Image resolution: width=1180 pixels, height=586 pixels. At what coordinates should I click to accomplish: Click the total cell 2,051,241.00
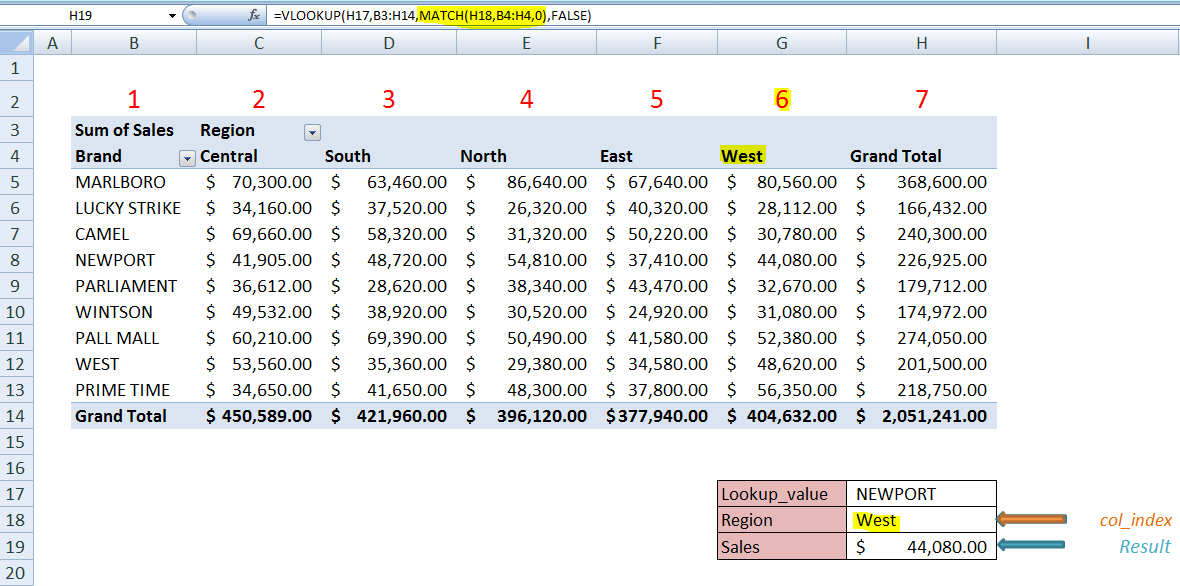922,416
